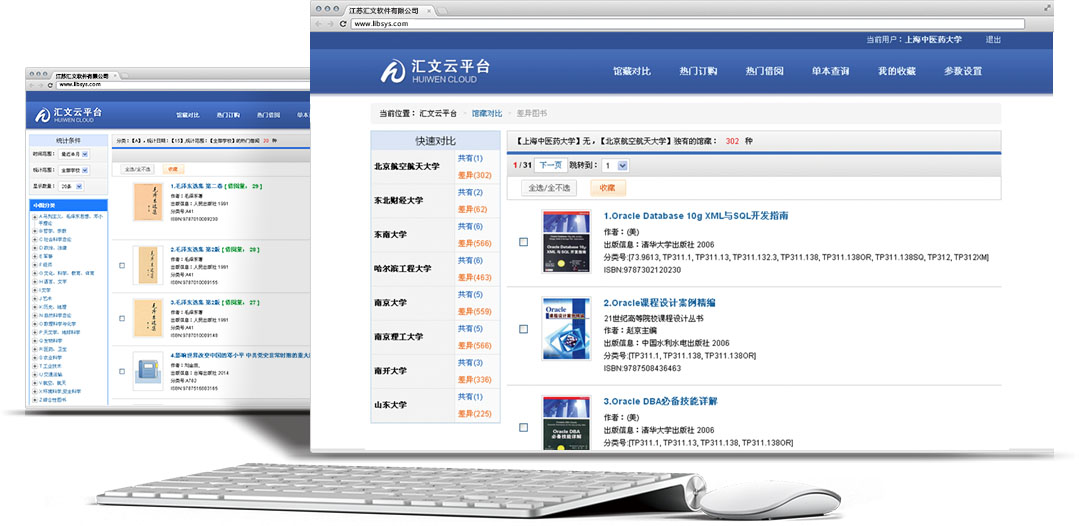Toggle fullscreen arrow icon in front window
The image size is (1079, 526).
pyautogui.click(x=1047, y=8)
